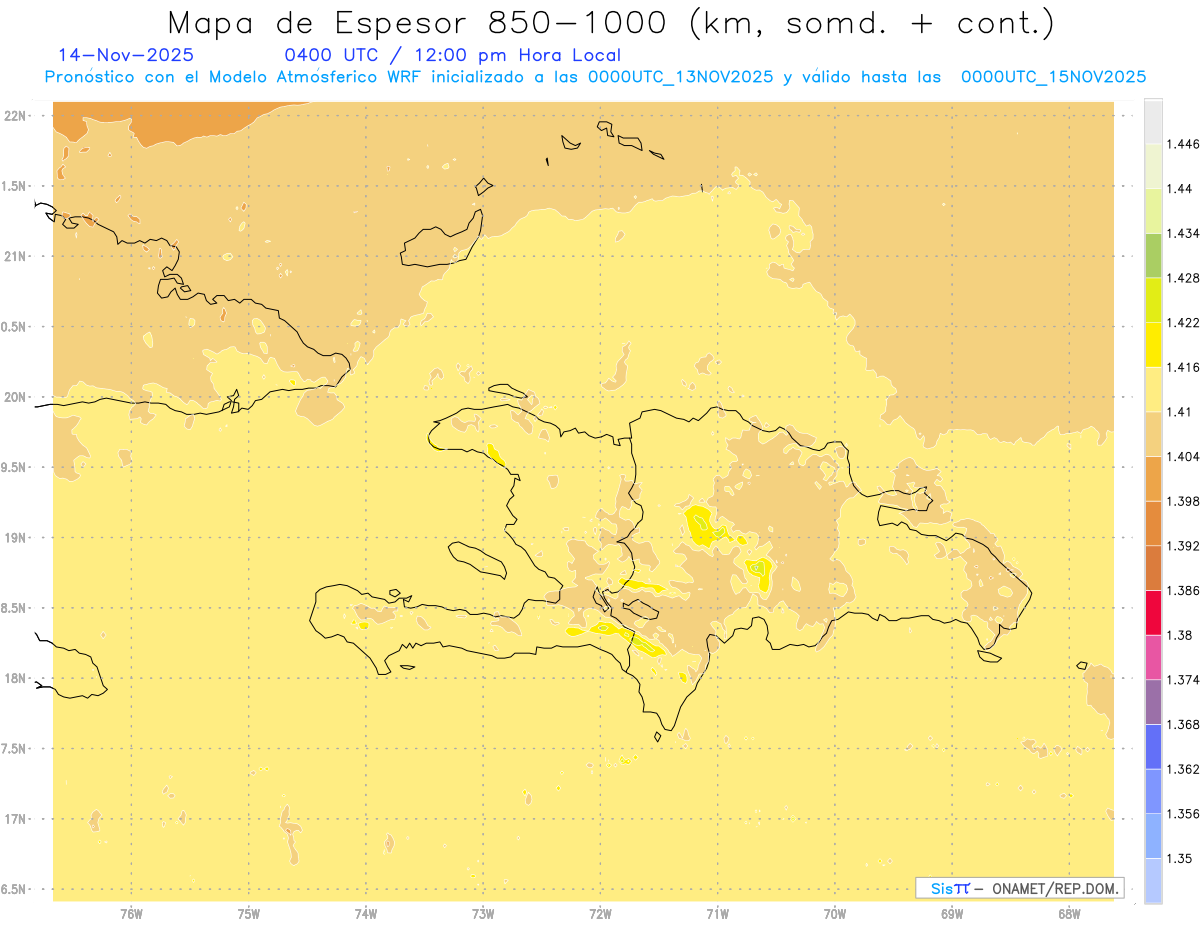Click the legend value '1.35'
Screen dimensions: 1200x927
[x=1180, y=858]
